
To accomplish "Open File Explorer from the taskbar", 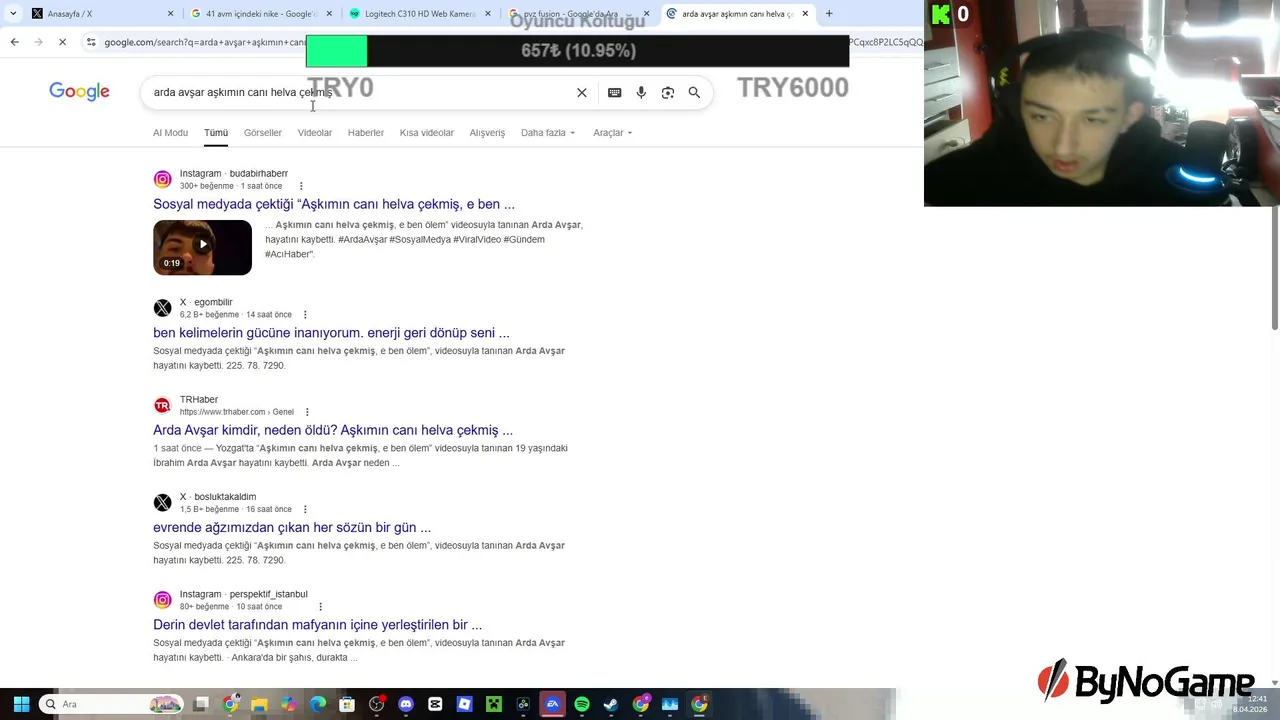I will click(x=259, y=704).
